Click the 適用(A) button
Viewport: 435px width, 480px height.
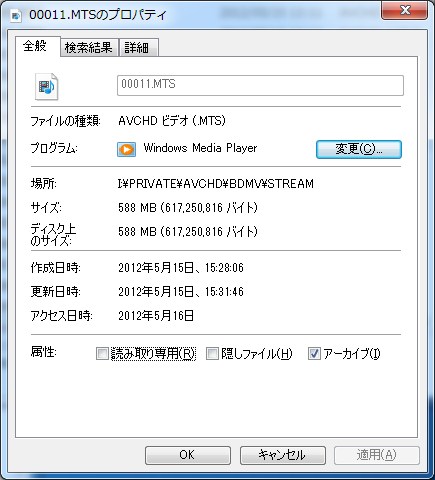point(377,455)
